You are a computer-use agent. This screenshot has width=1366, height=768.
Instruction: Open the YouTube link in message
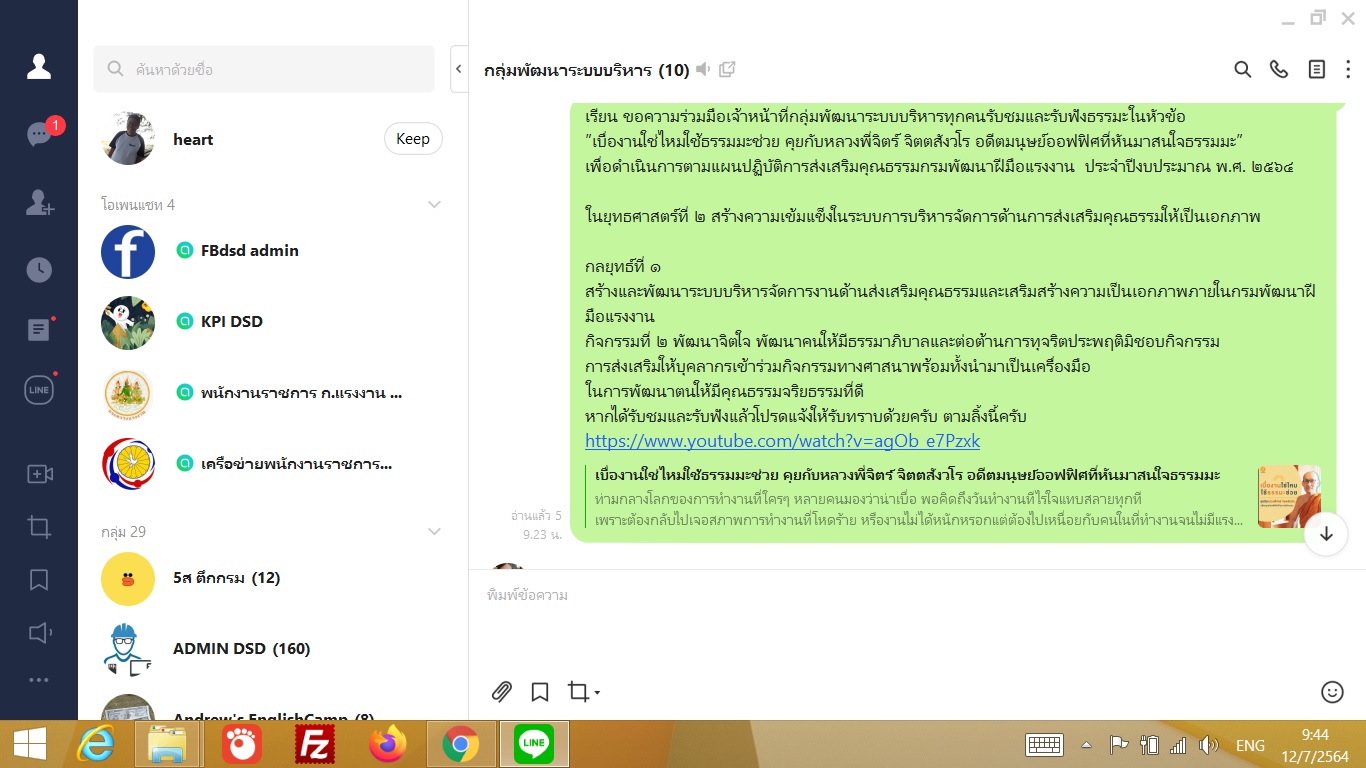click(782, 440)
